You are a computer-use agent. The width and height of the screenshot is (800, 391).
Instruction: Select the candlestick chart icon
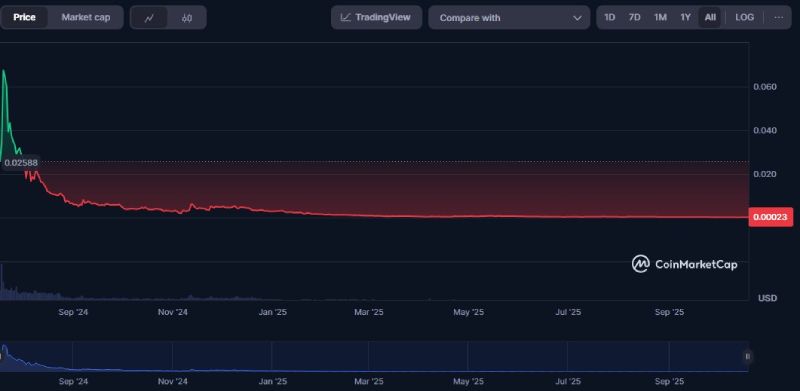(x=187, y=18)
